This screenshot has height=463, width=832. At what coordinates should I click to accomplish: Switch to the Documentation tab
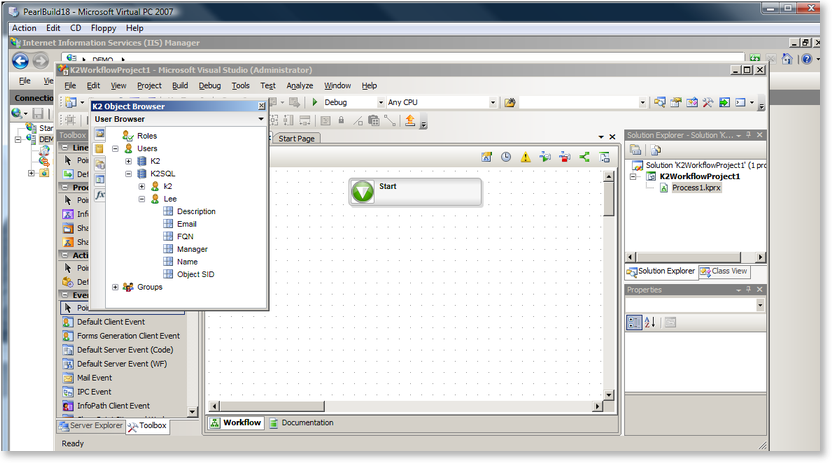tap(301, 423)
